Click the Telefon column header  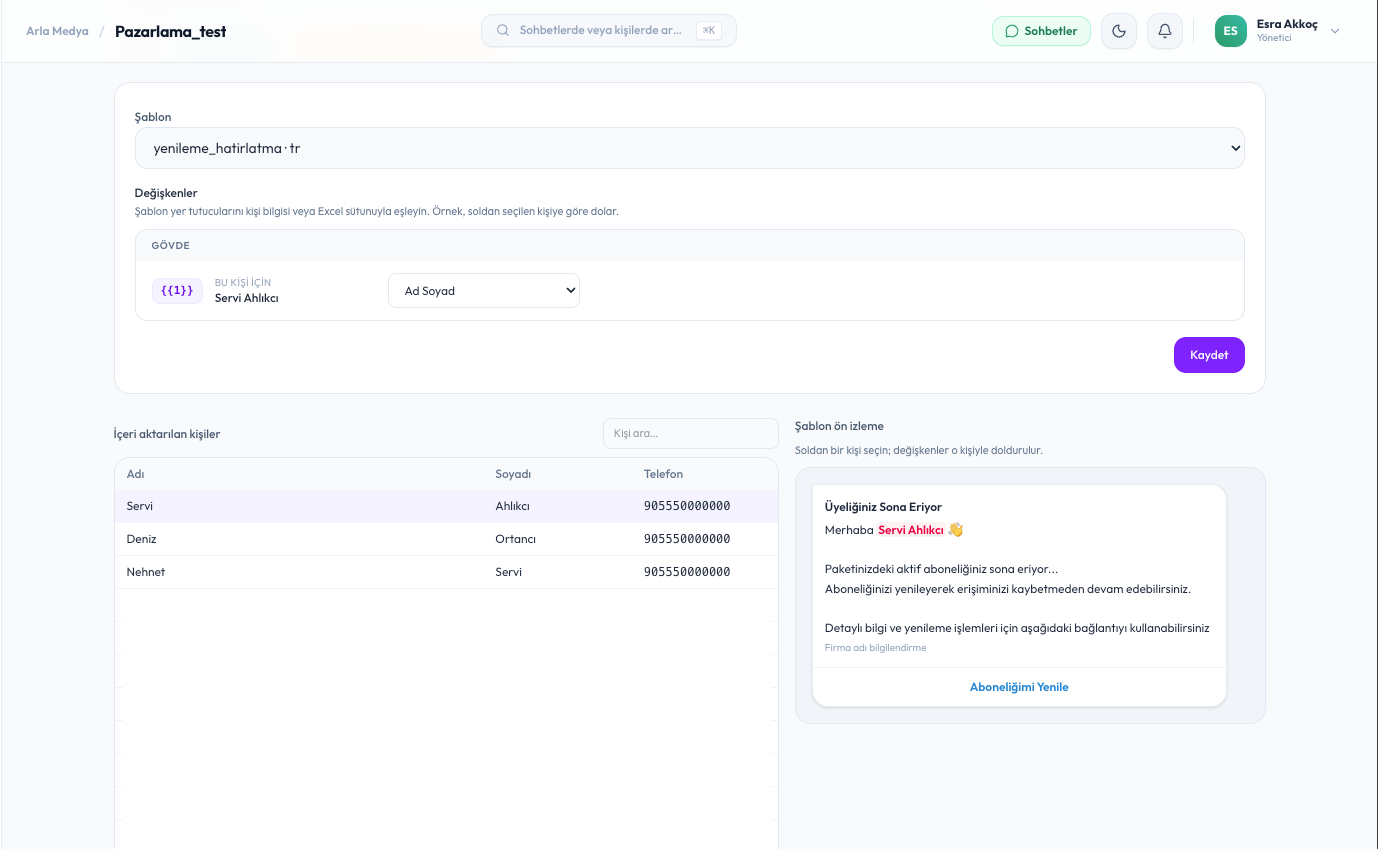tap(664, 474)
